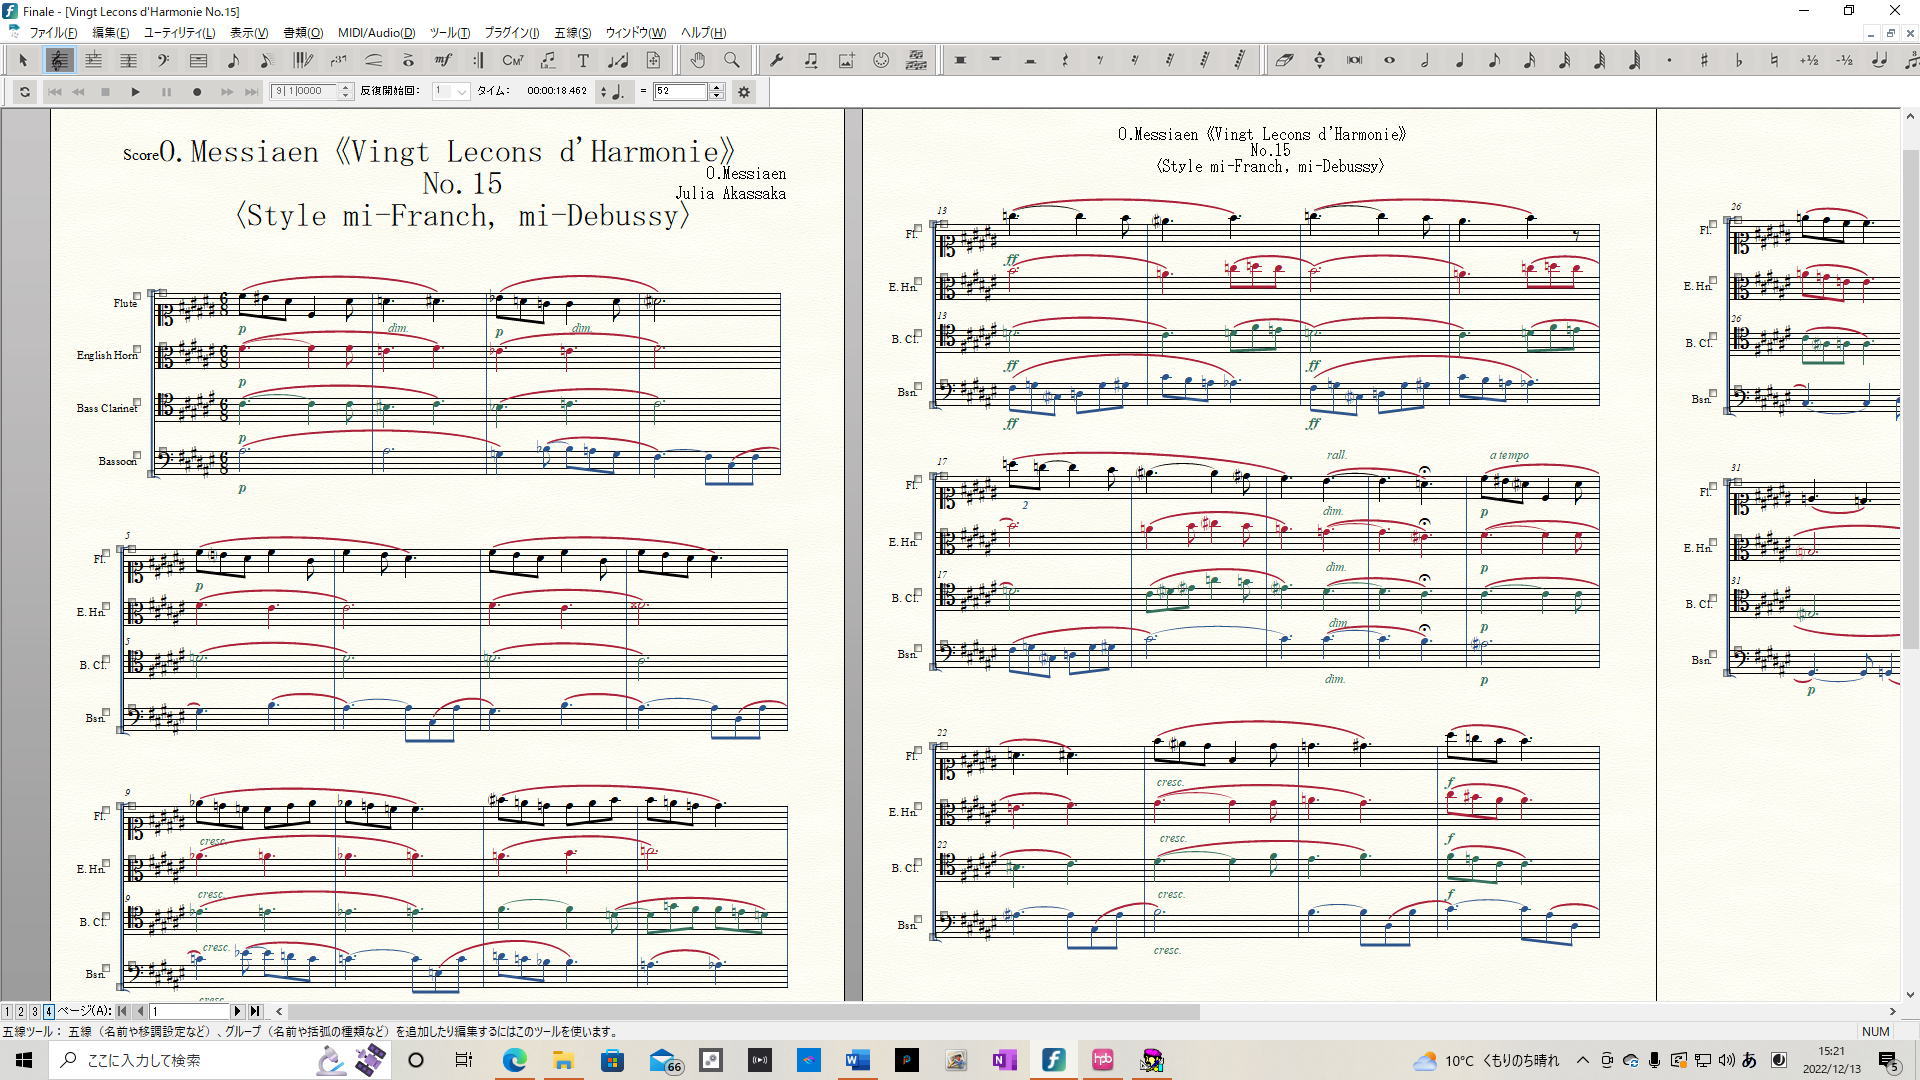Step the measure counter spinner

346,91
